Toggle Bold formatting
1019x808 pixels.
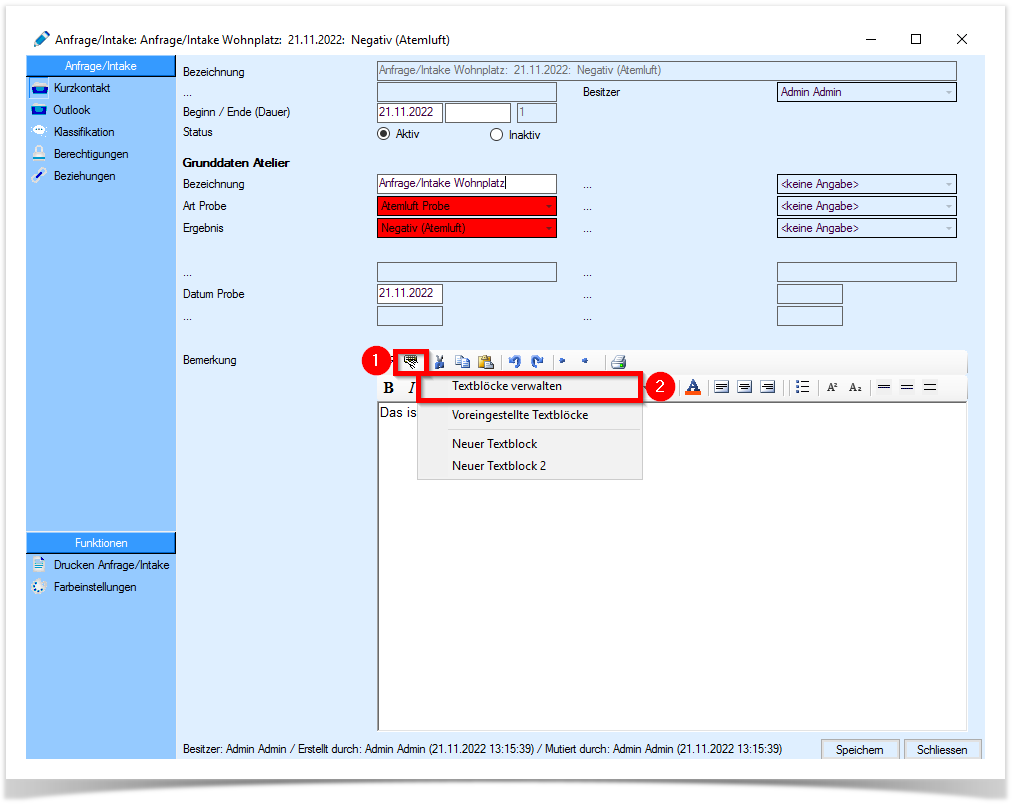tap(389, 387)
